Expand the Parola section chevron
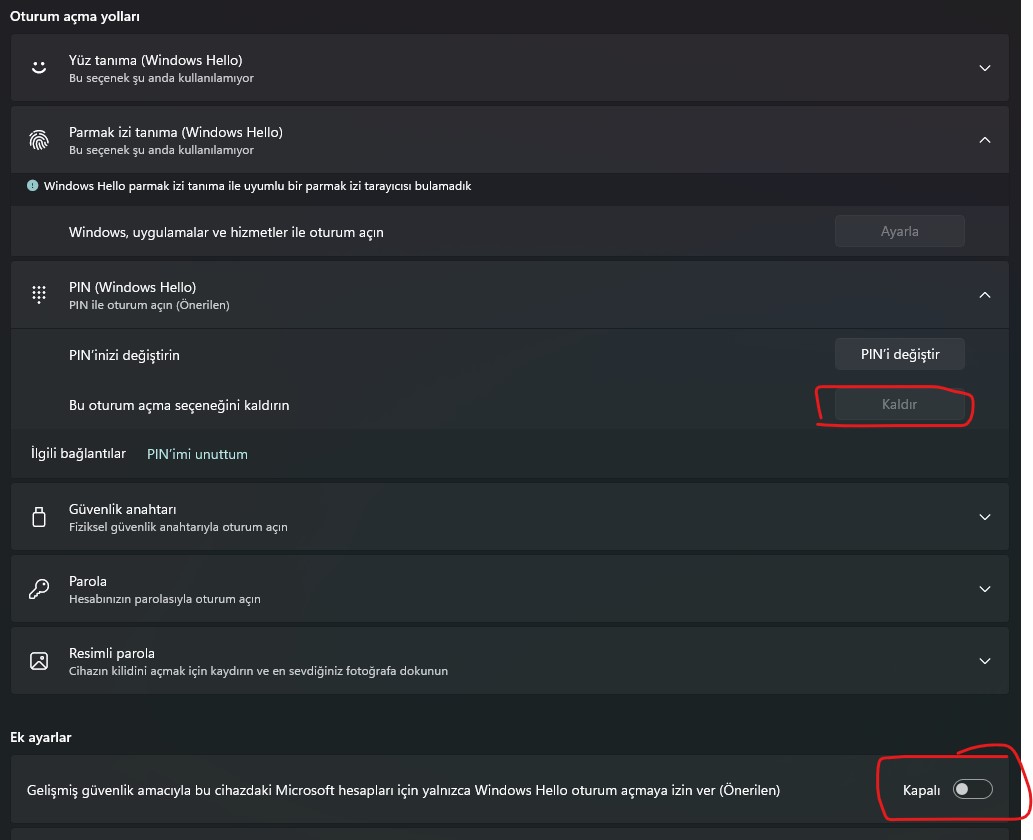 click(985, 589)
